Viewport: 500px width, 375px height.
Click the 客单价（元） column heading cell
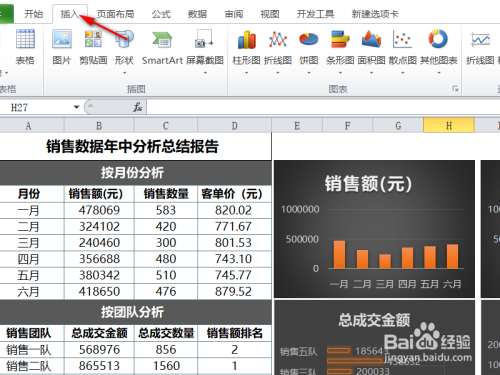[234, 194]
